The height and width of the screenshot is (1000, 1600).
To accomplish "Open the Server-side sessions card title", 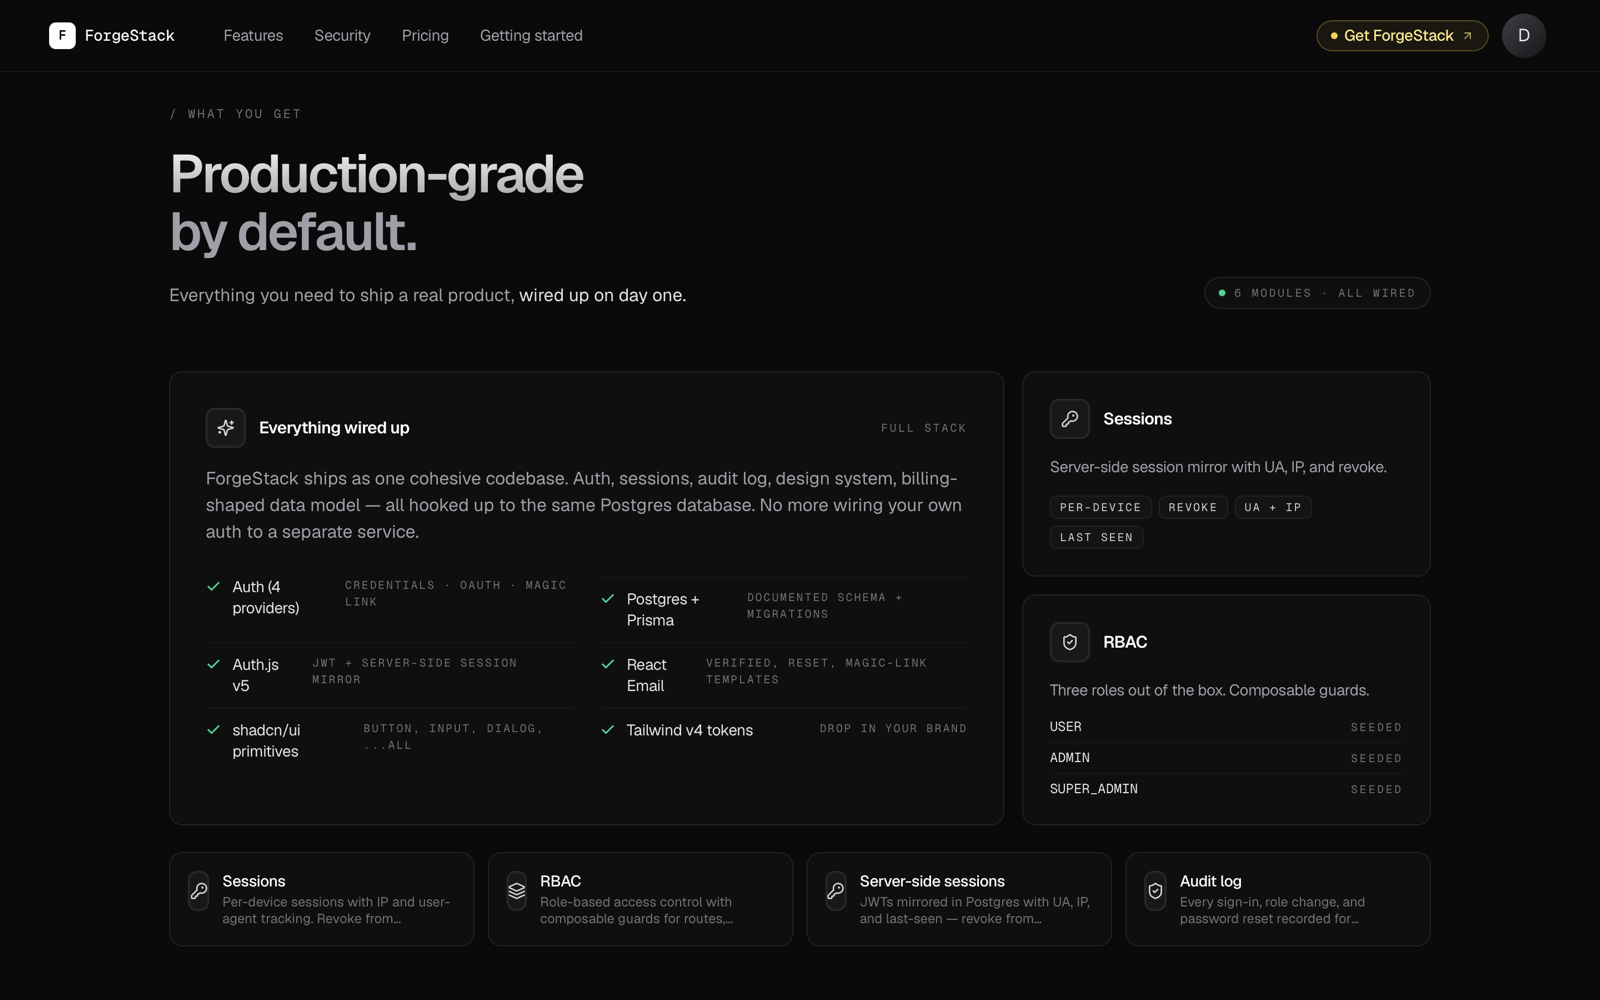I will click(932, 881).
